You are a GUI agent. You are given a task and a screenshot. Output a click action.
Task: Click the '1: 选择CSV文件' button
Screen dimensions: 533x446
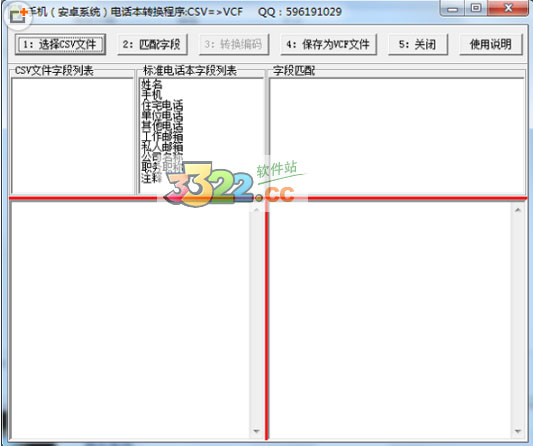pyautogui.click(x=60, y=44)
